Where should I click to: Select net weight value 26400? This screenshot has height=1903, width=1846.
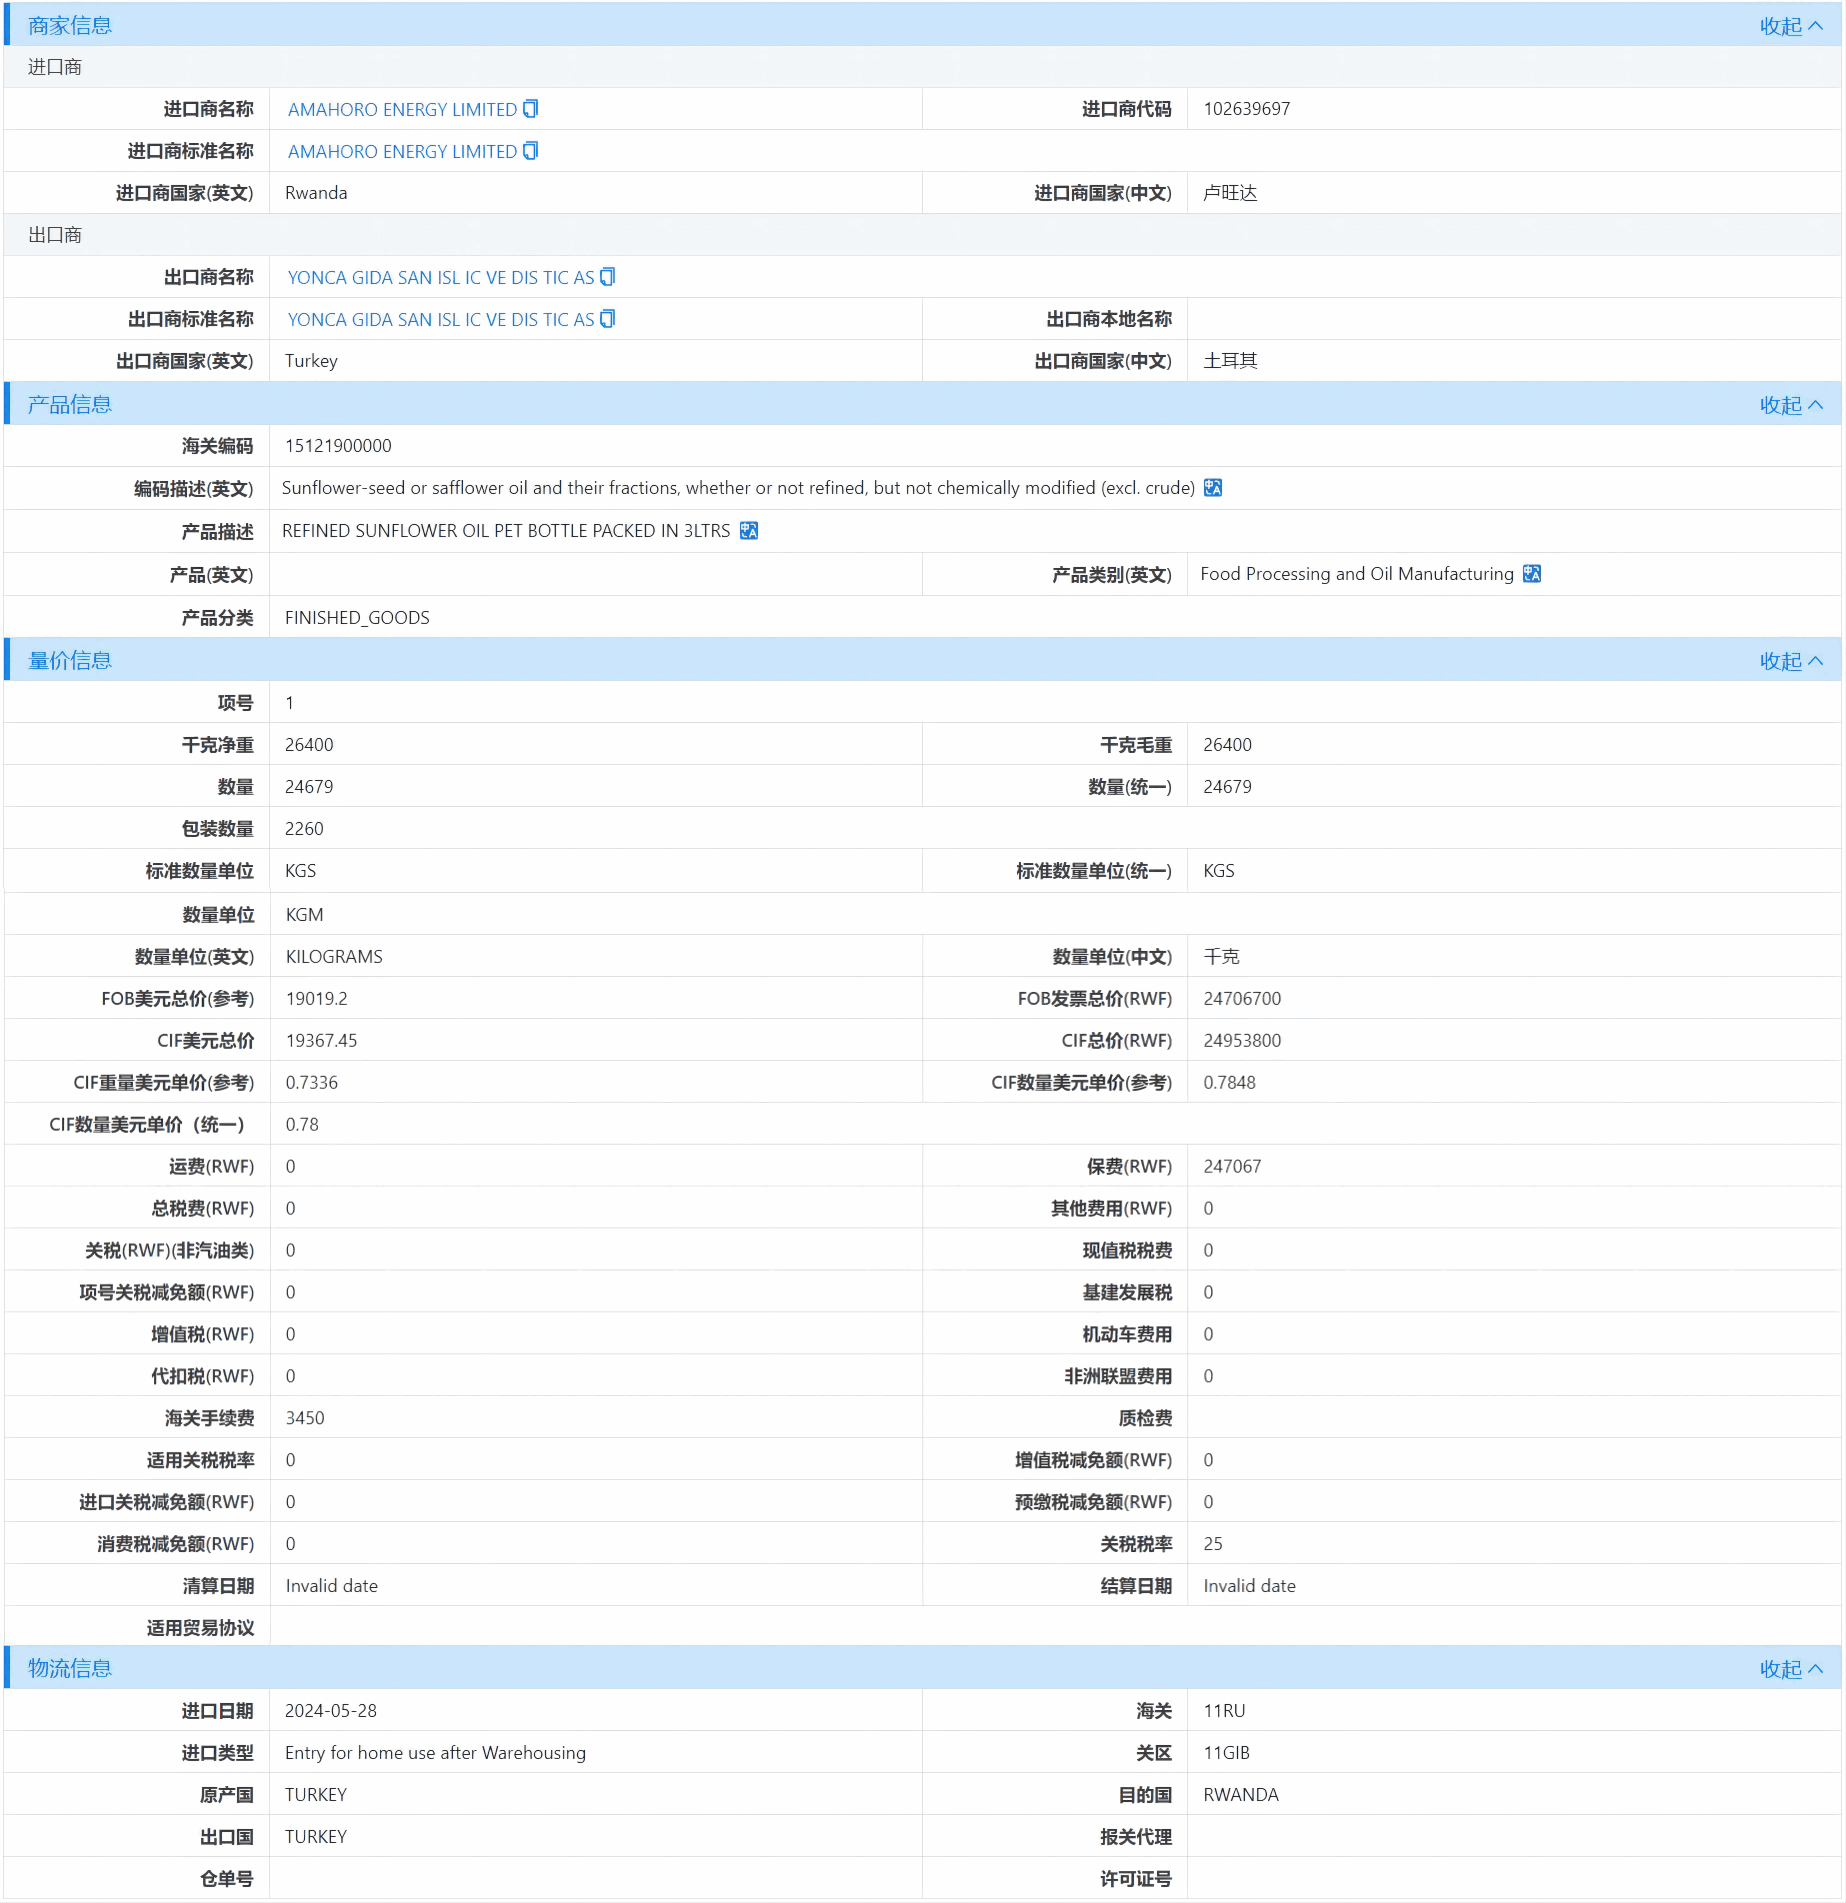pyautogui.click(x=309, y=745)
